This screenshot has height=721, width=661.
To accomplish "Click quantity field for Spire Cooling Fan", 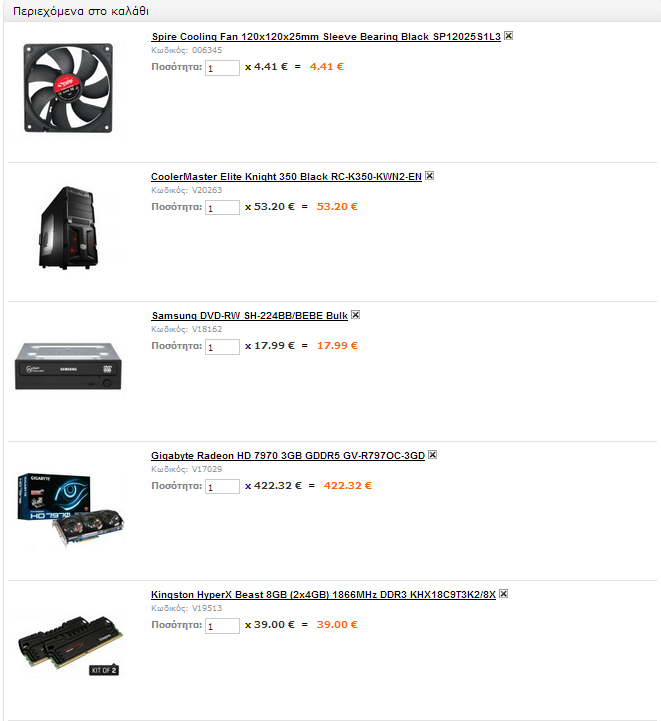I will pos(222,68).
